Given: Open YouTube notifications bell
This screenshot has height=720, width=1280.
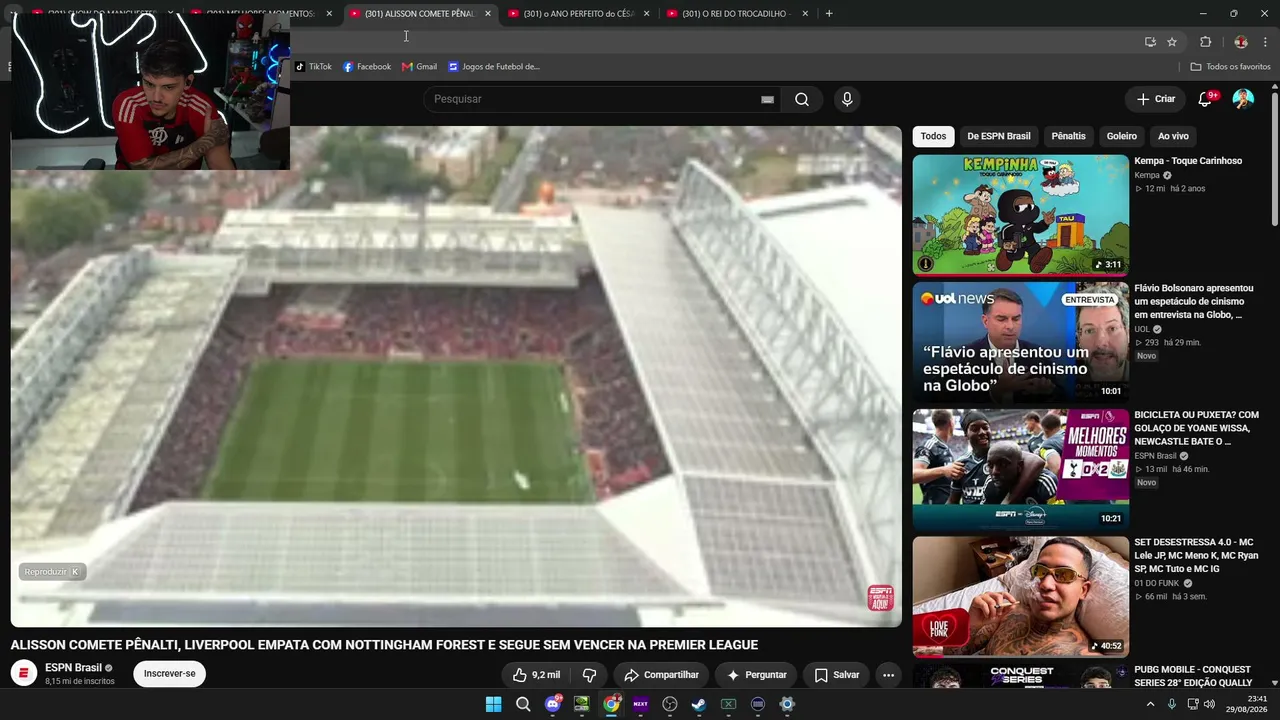Looking at the screenshot, I should 1206,99.
